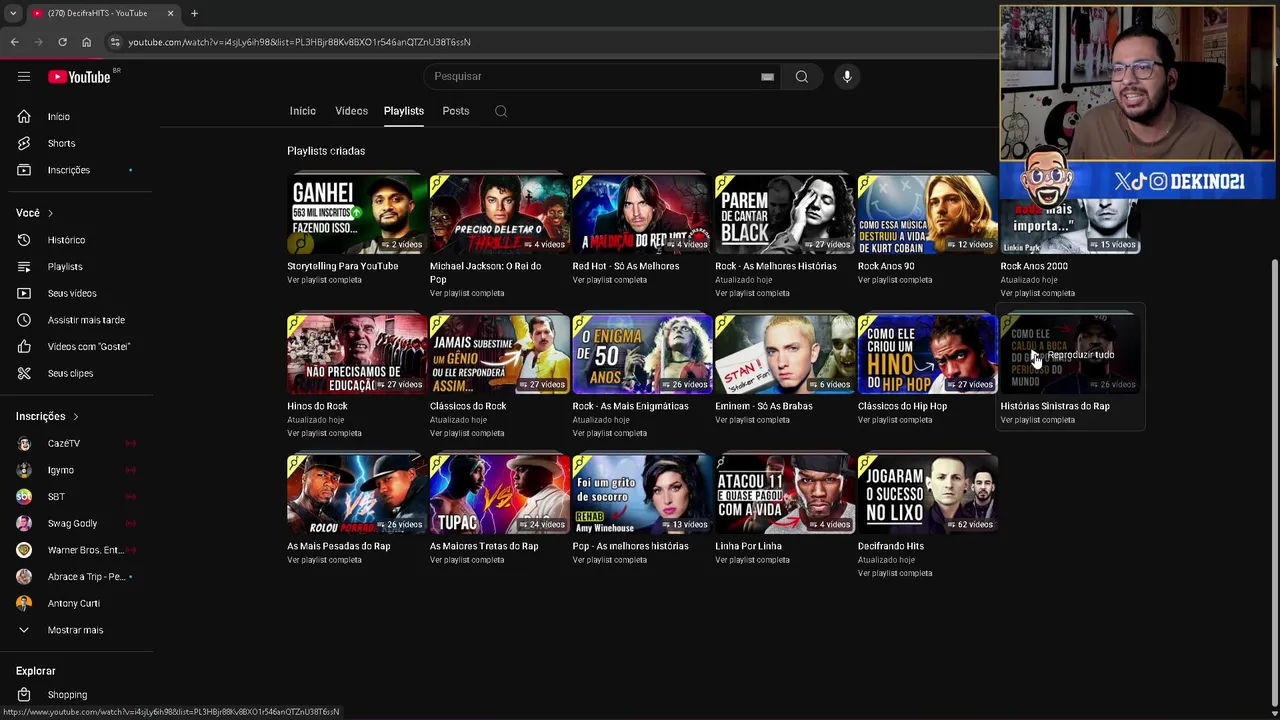Open the tab search dropdown arrow
1280x720 pixels.
[12, 13]
